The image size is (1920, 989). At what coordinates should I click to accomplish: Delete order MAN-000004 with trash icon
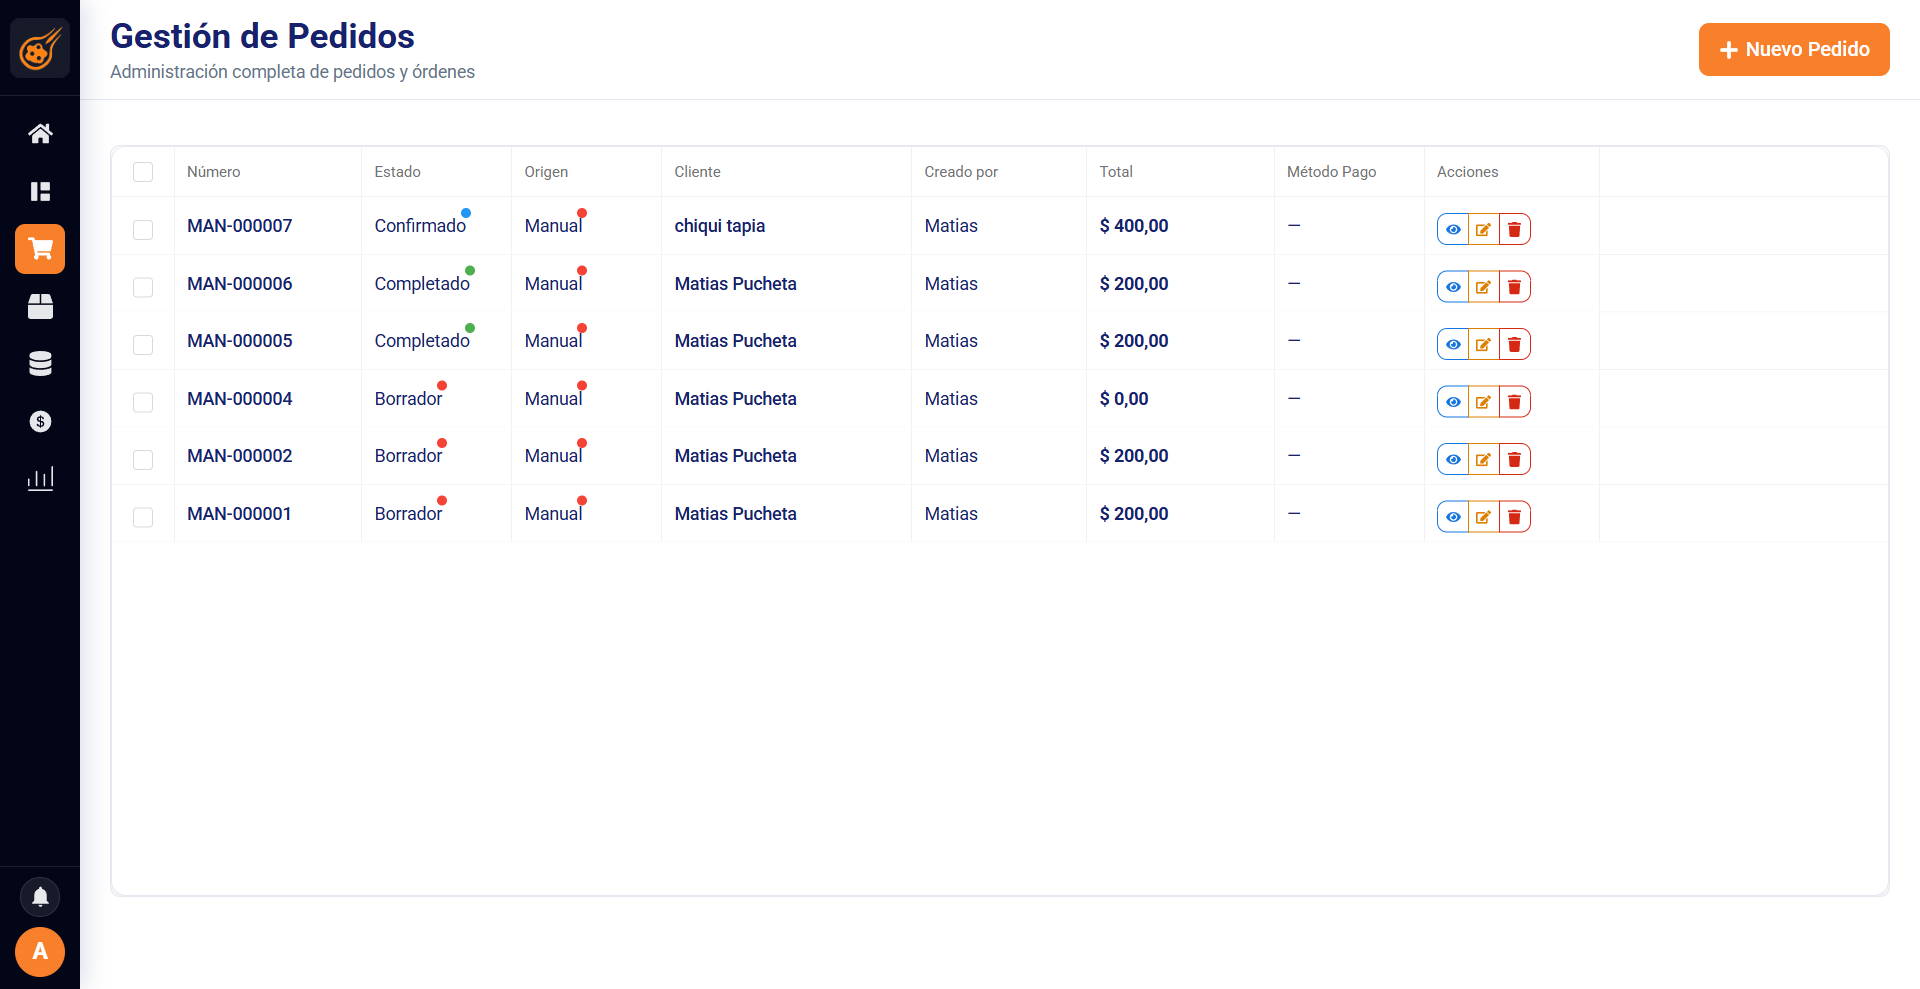1515,402
